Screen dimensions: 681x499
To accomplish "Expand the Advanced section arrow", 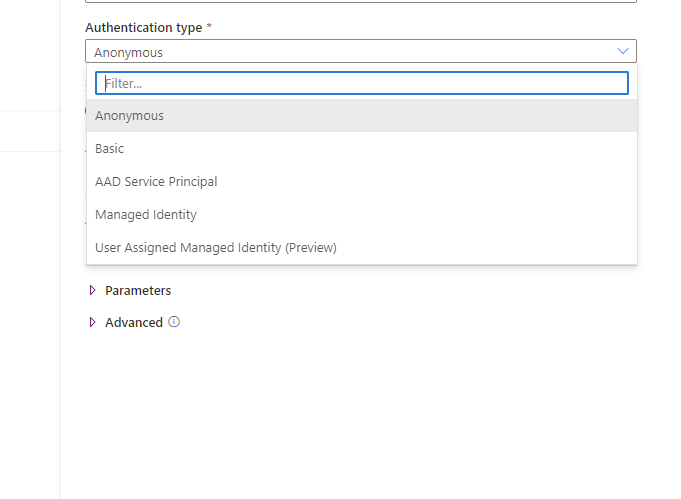I will click(92, 322).
